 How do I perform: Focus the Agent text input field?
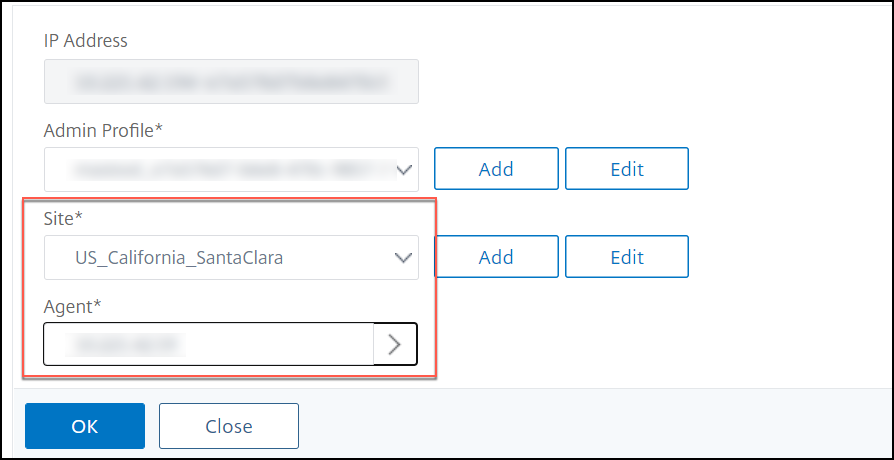coord(209,344)
